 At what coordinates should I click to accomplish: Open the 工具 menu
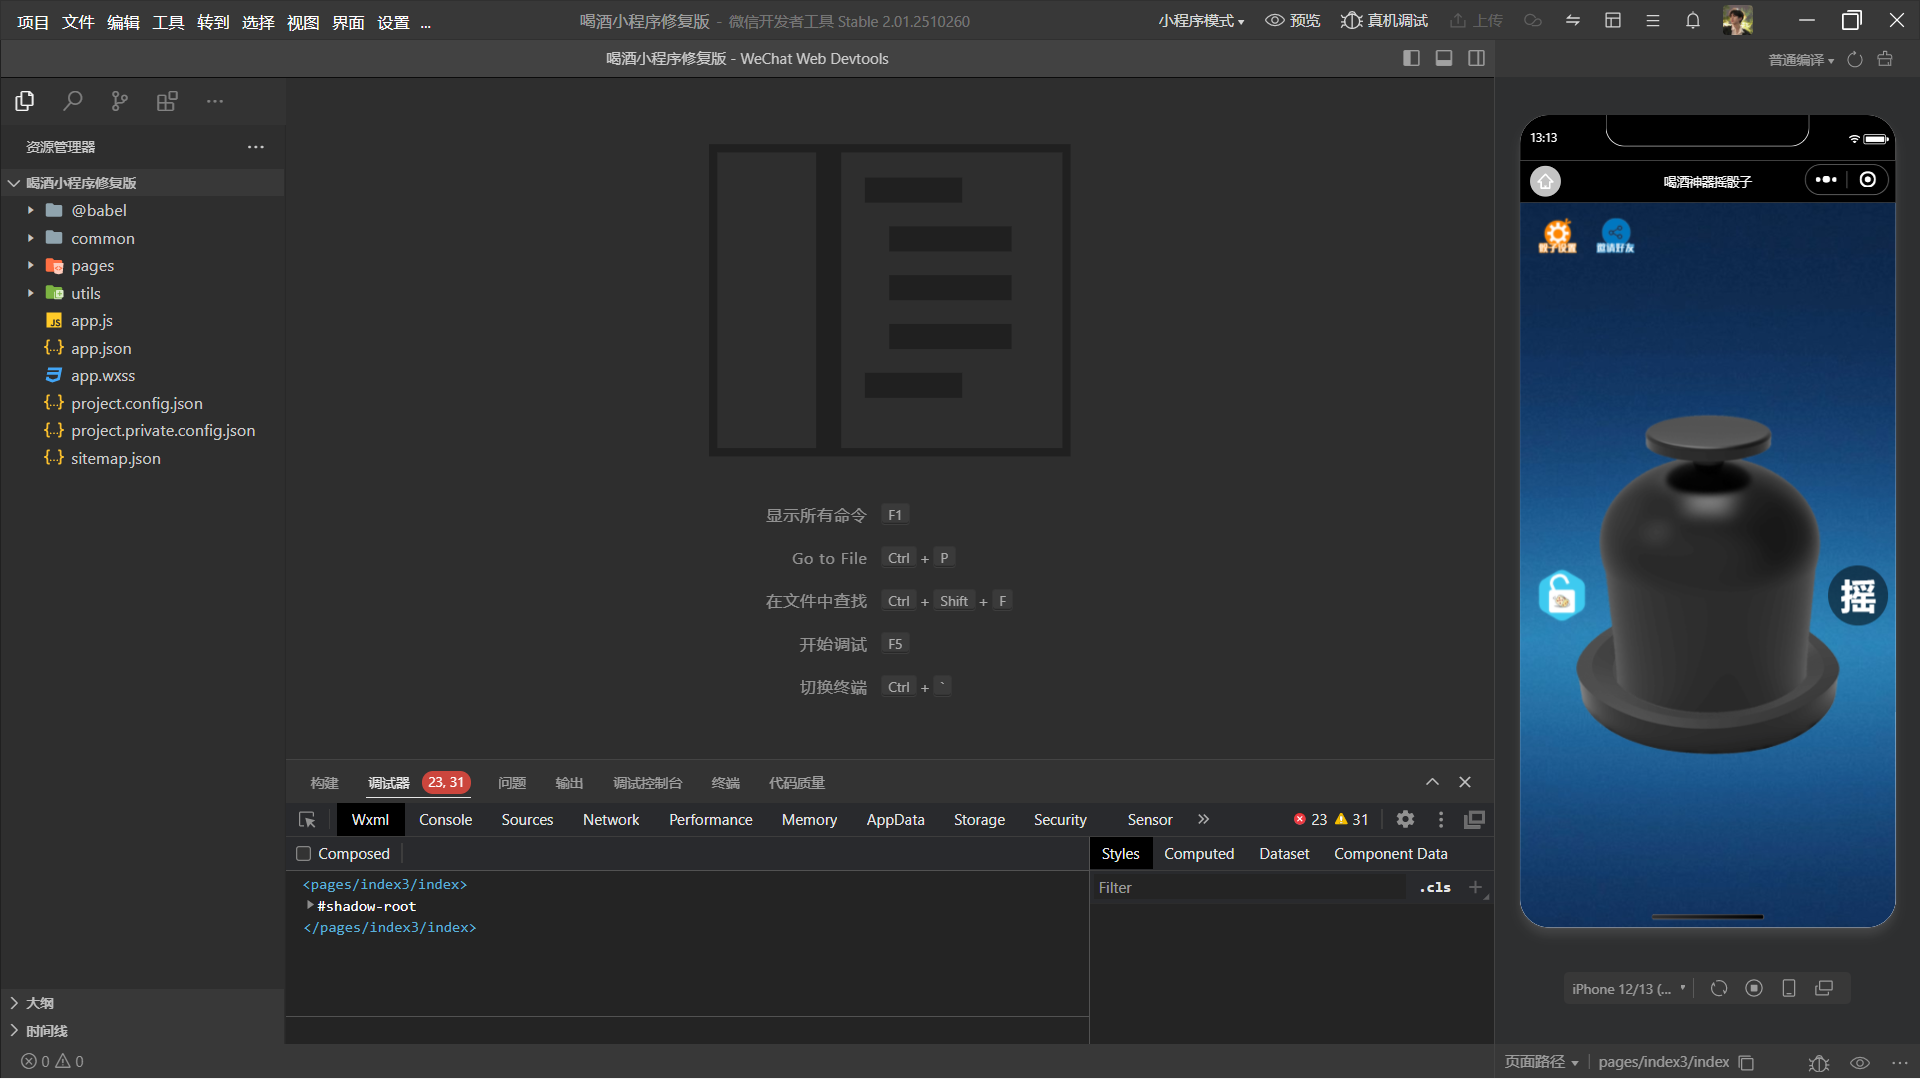point(168,22)
